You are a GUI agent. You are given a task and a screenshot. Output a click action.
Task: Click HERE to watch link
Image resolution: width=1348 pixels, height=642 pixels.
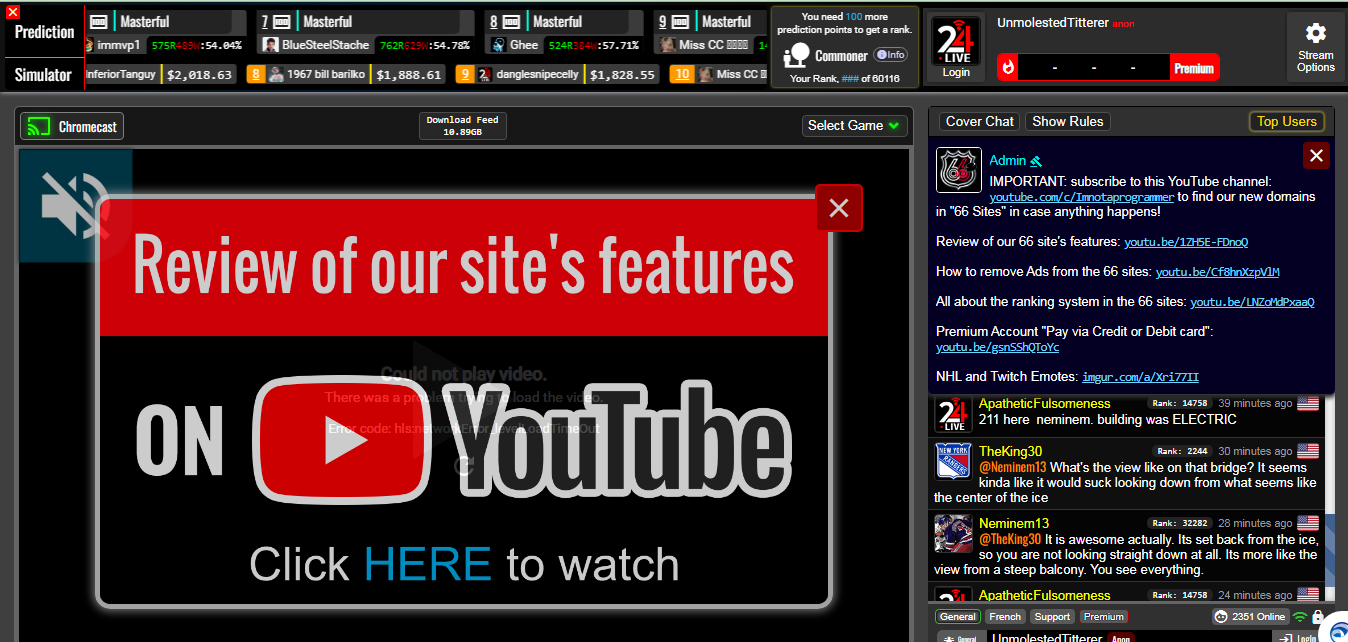click(x=428, y=564)
